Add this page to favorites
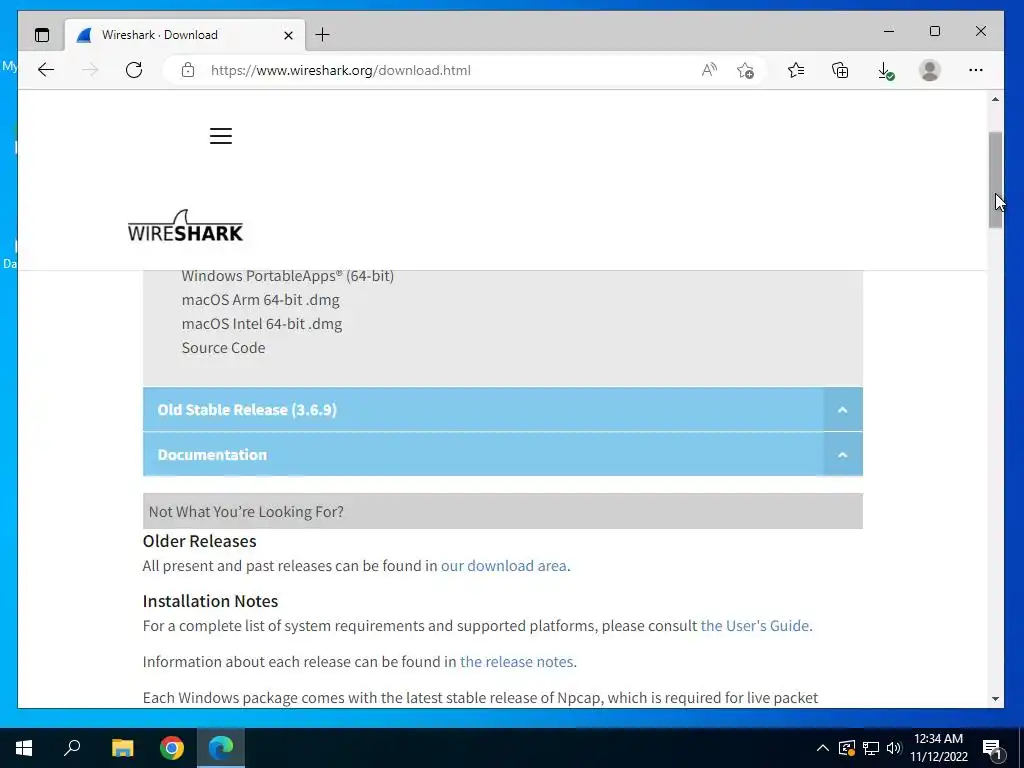The width and height of the screenshot is (1024, 768). tap(745, 70)
